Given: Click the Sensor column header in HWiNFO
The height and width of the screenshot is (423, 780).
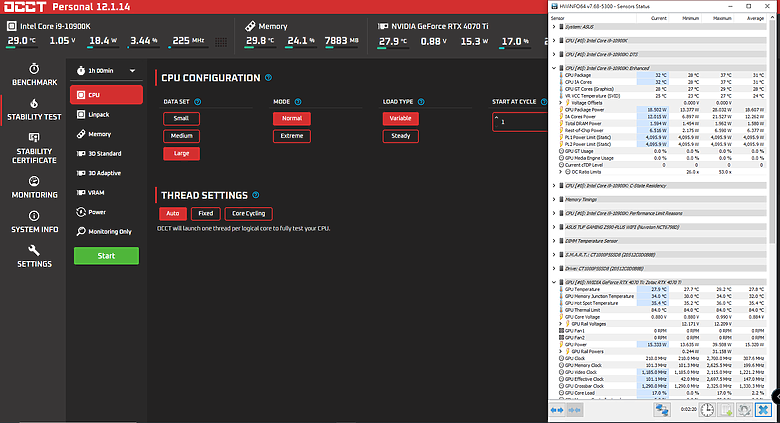Looking at the screenshot, I should [592, 18].
